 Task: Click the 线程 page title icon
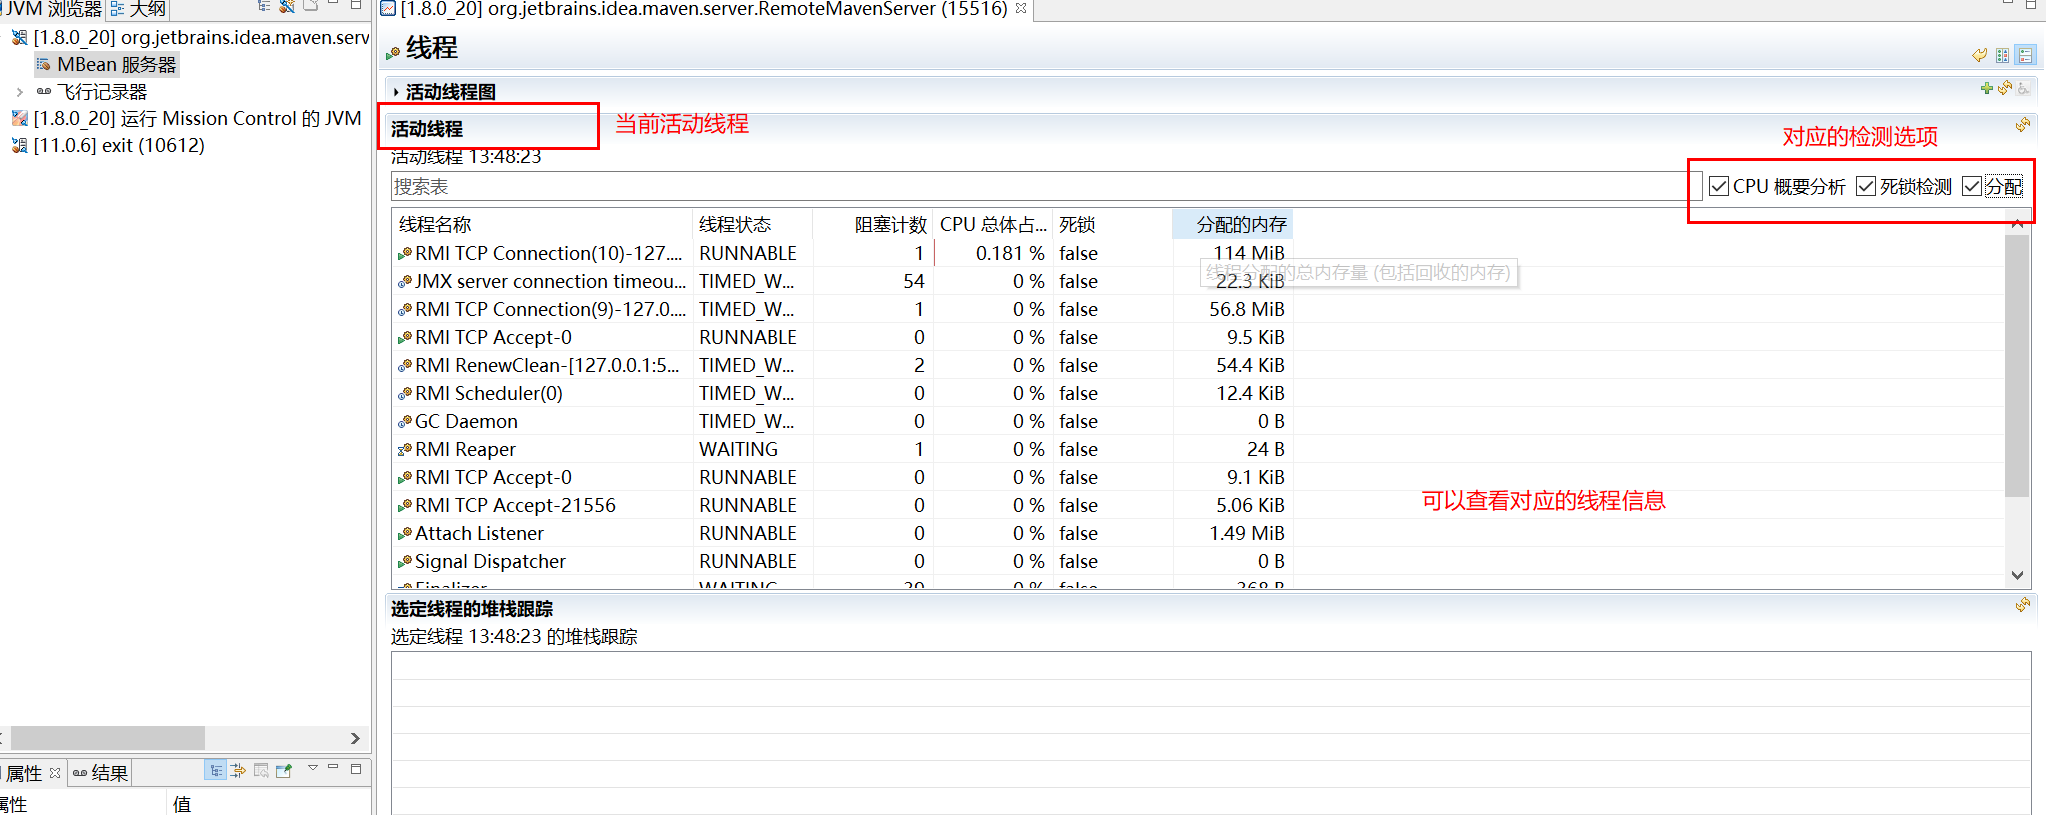pos(394,51)
